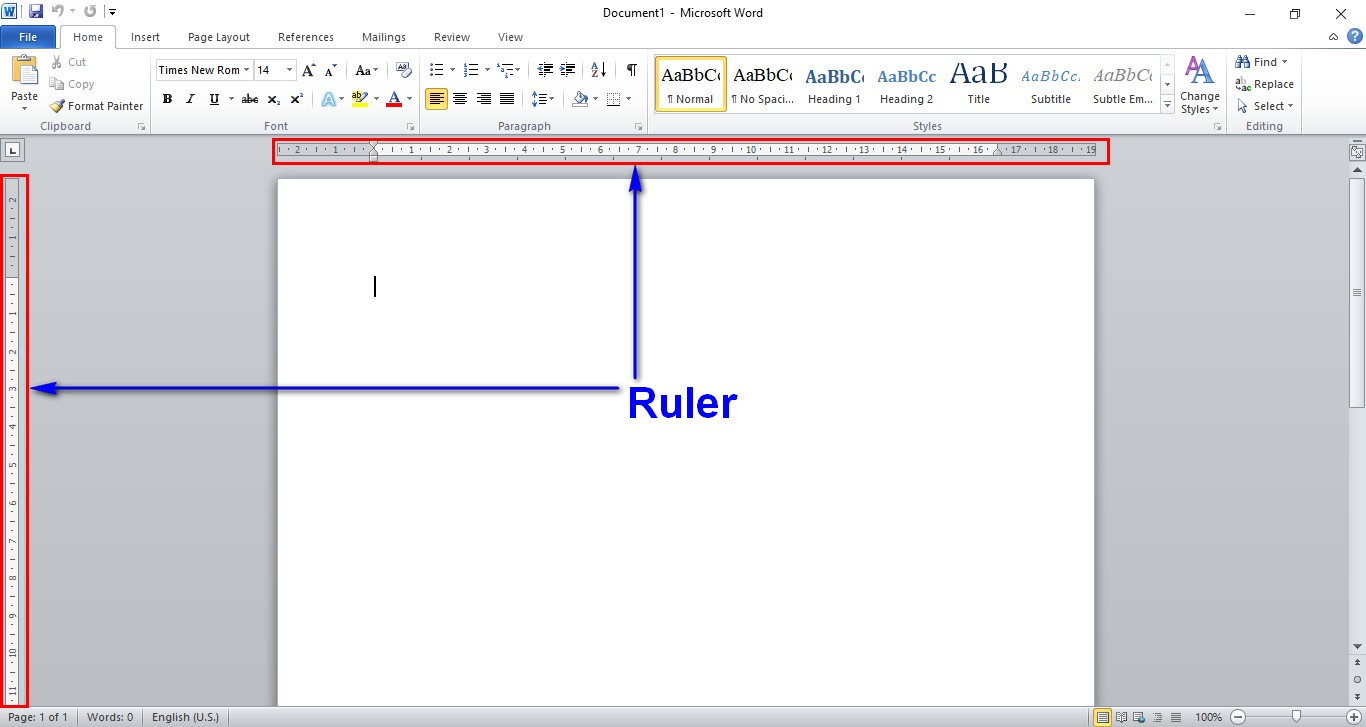Align text to the right
Viewport: 1366px width, 727px height.
(484, 99)
